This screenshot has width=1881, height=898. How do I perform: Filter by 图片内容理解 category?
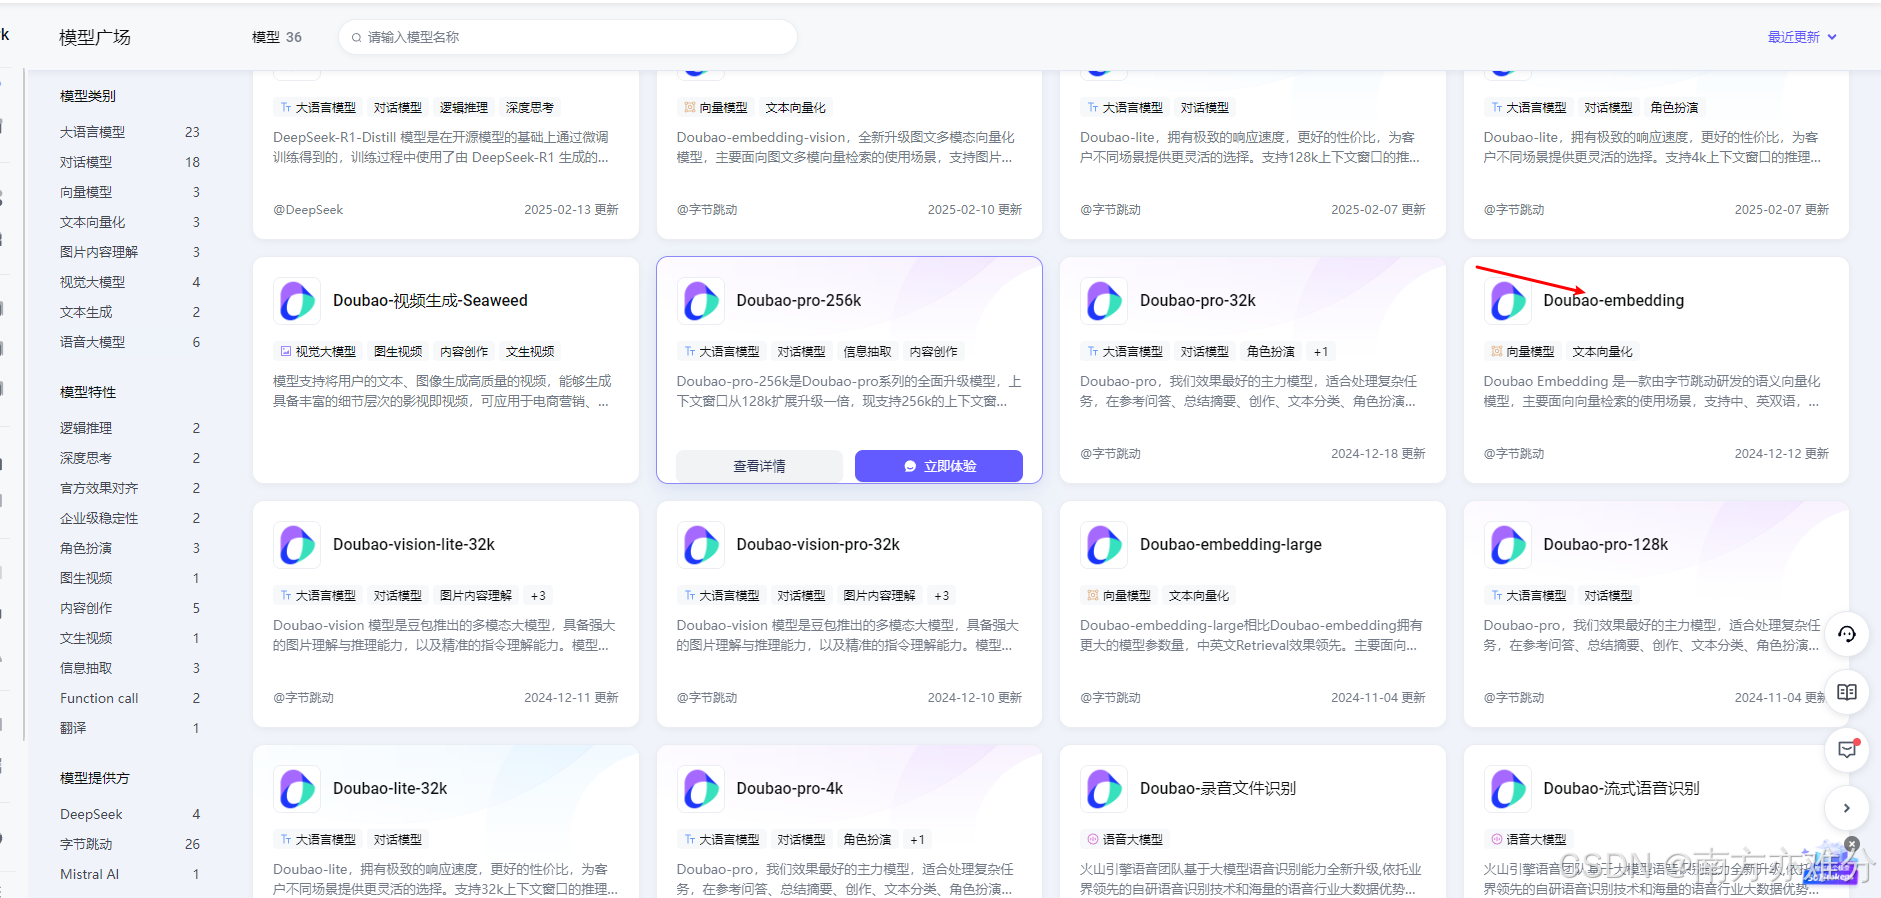click(130, 252)
